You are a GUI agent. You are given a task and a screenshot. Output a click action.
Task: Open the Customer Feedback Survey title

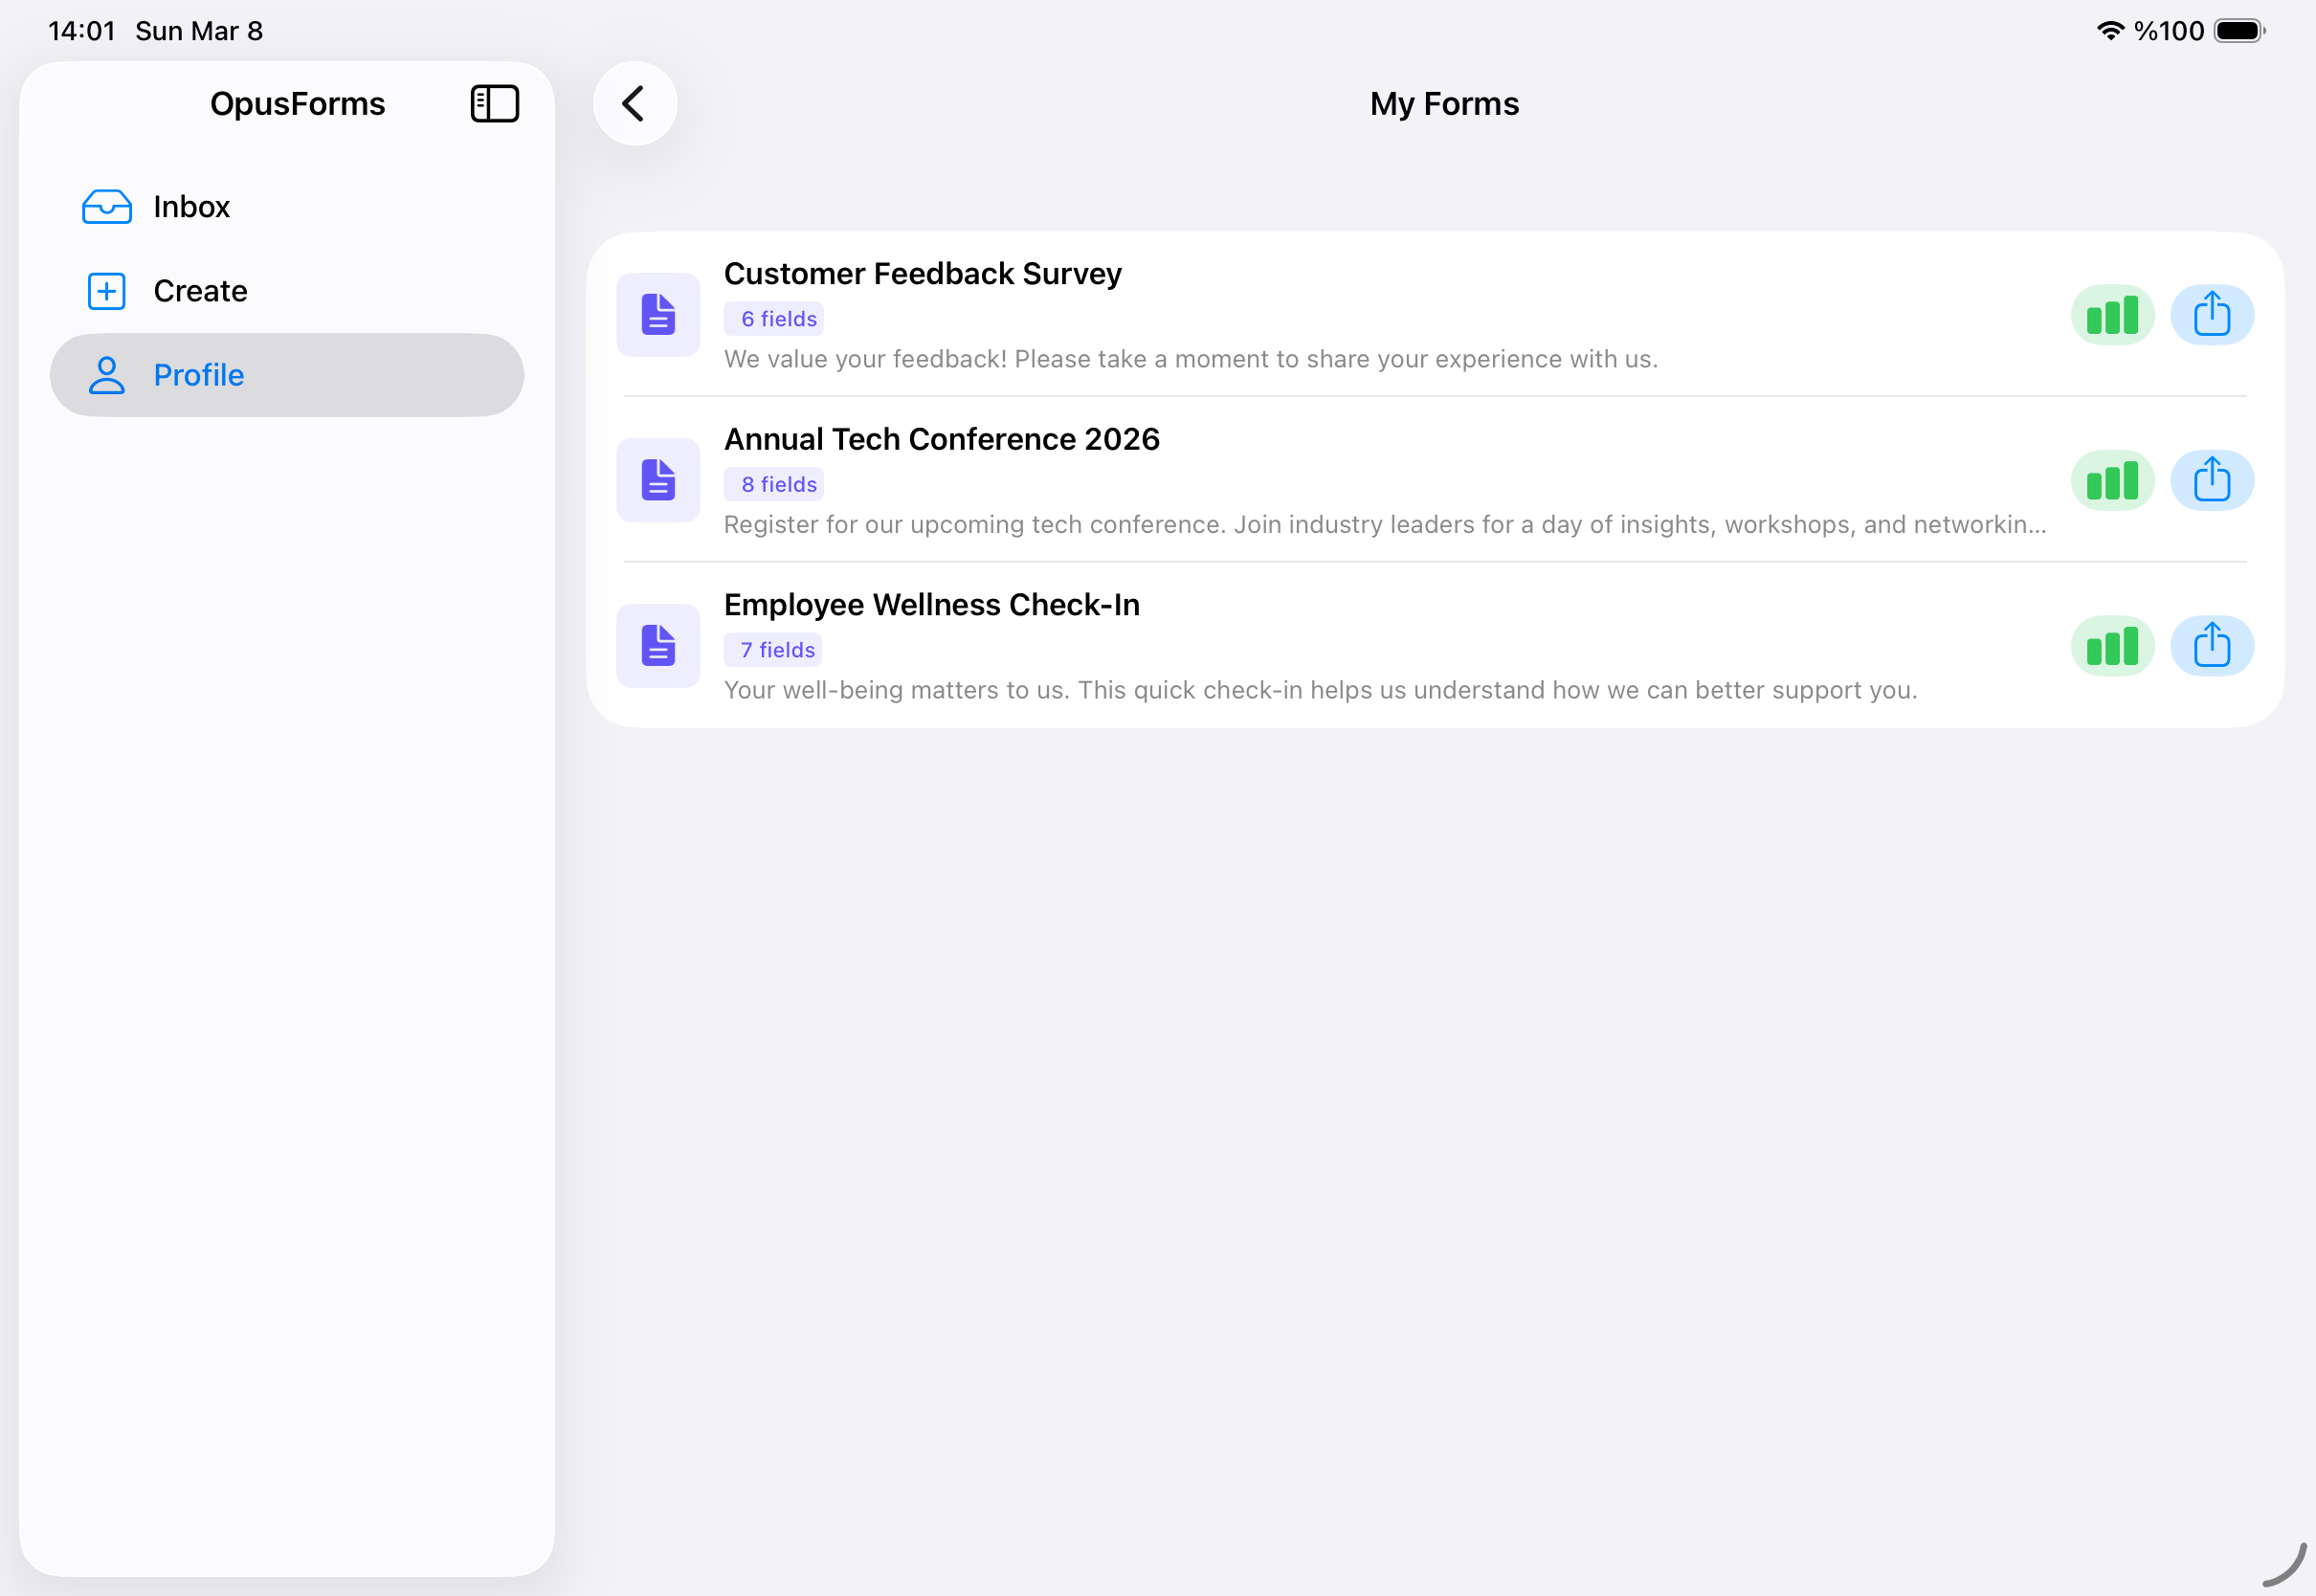922,274
